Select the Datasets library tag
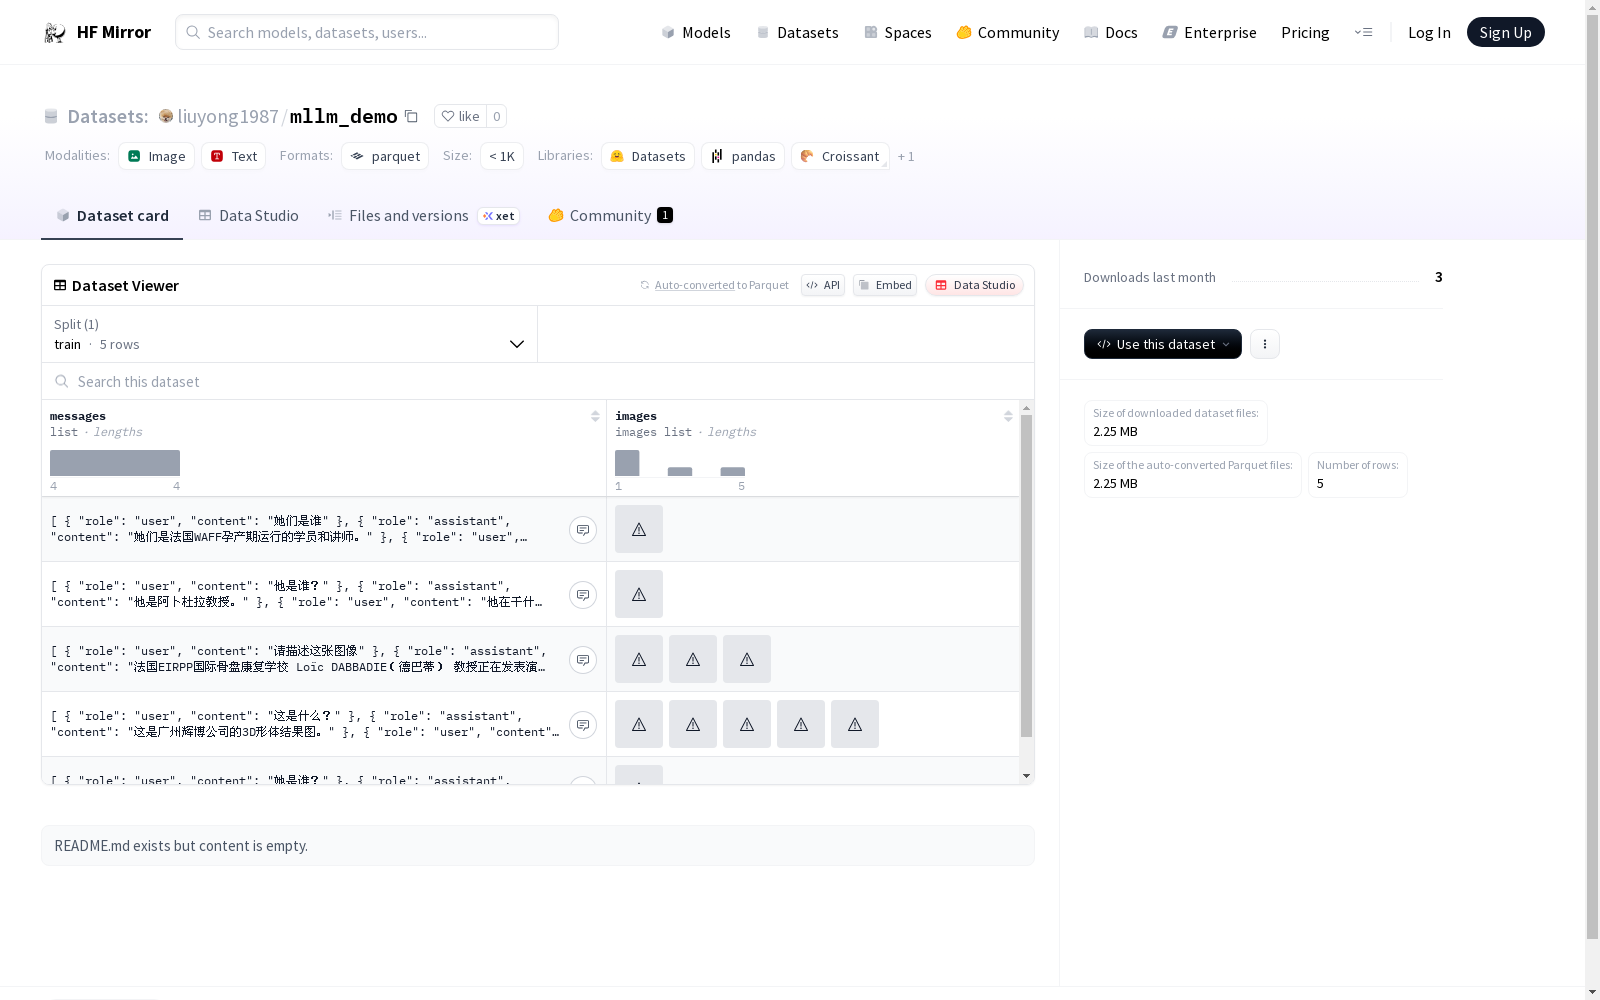1600x1000 pixels. pos(648,156)
